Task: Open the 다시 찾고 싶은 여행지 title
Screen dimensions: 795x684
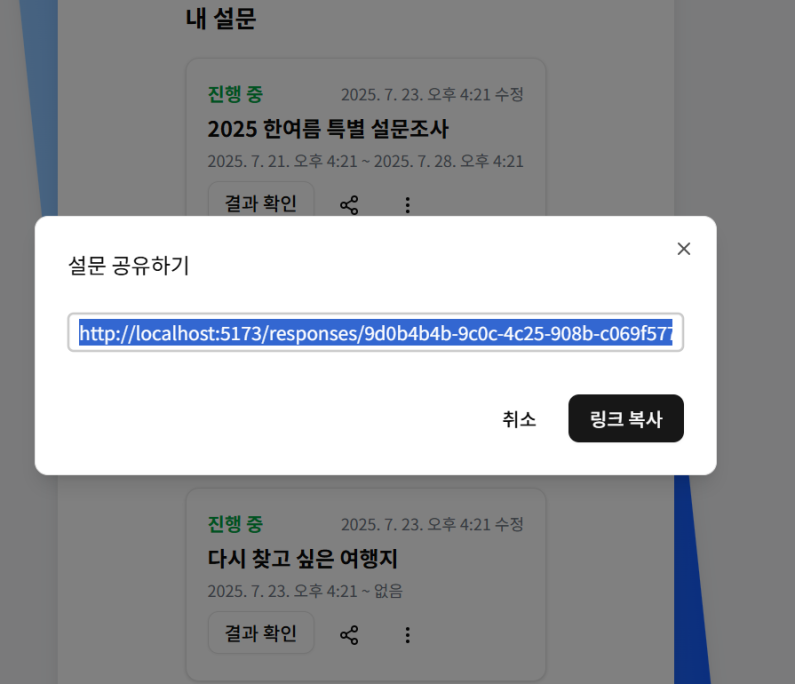Action: point(303,559)
